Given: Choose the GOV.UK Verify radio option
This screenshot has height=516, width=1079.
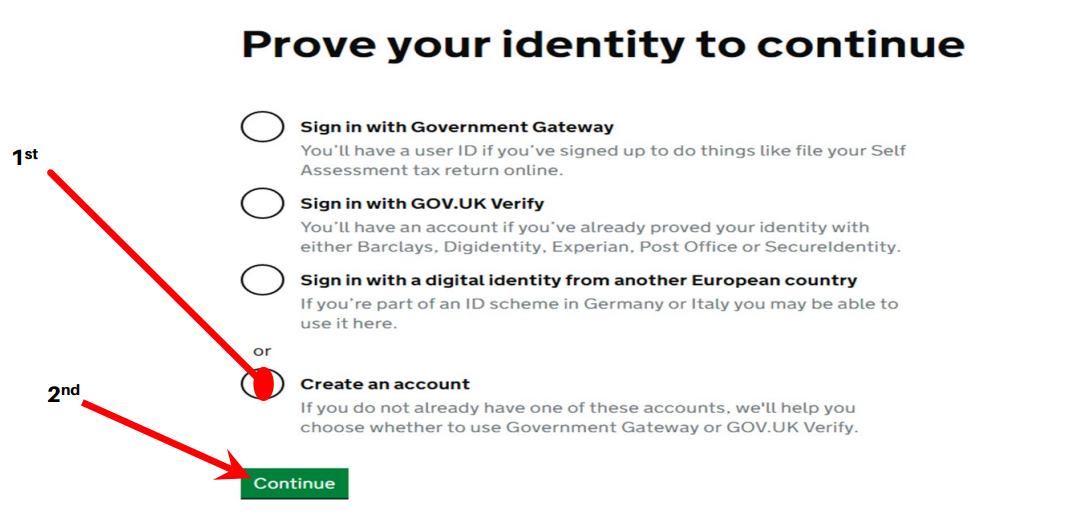Looking at the screenshot, I should [262, 203].
